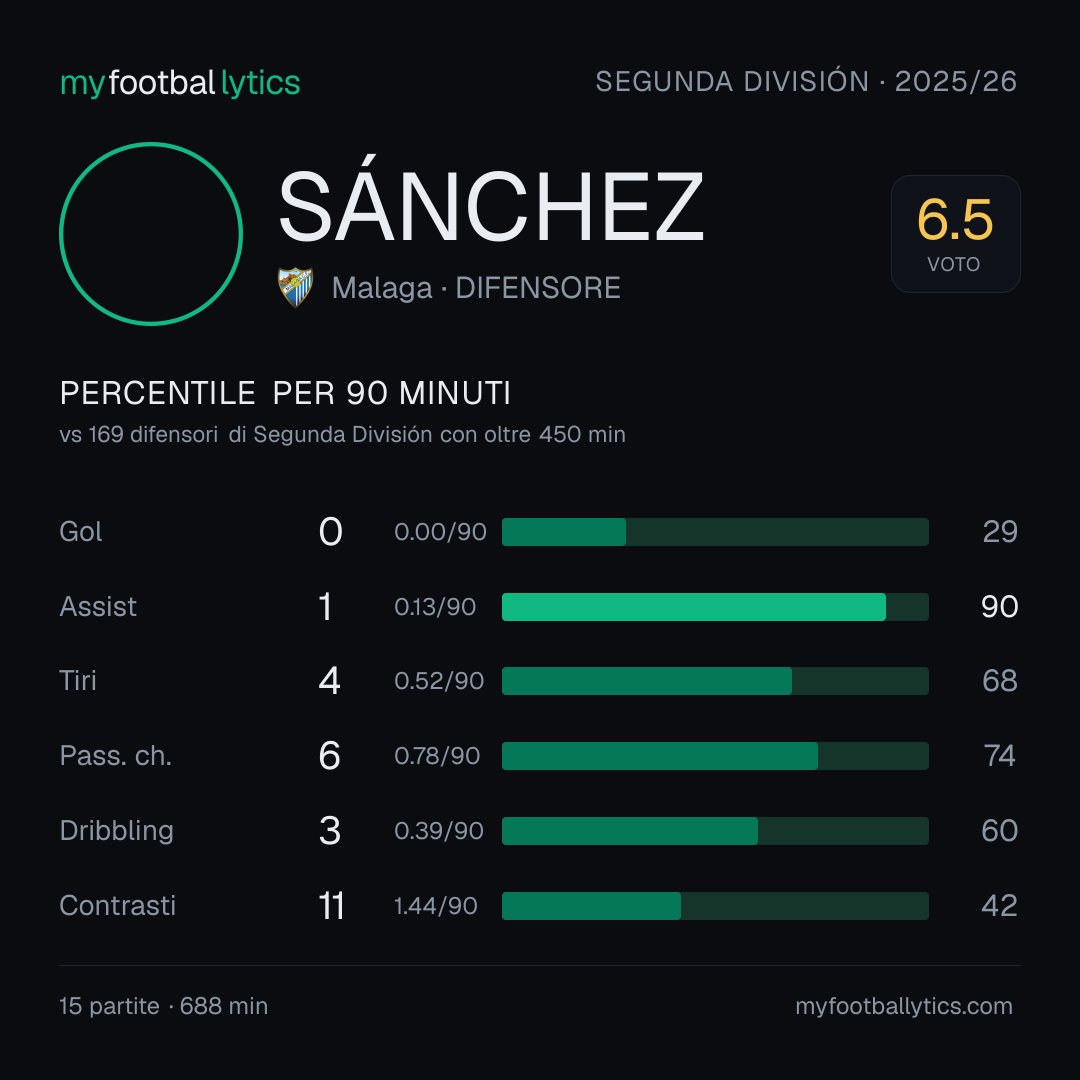Open the myfootballytics logo

point(180,83)
